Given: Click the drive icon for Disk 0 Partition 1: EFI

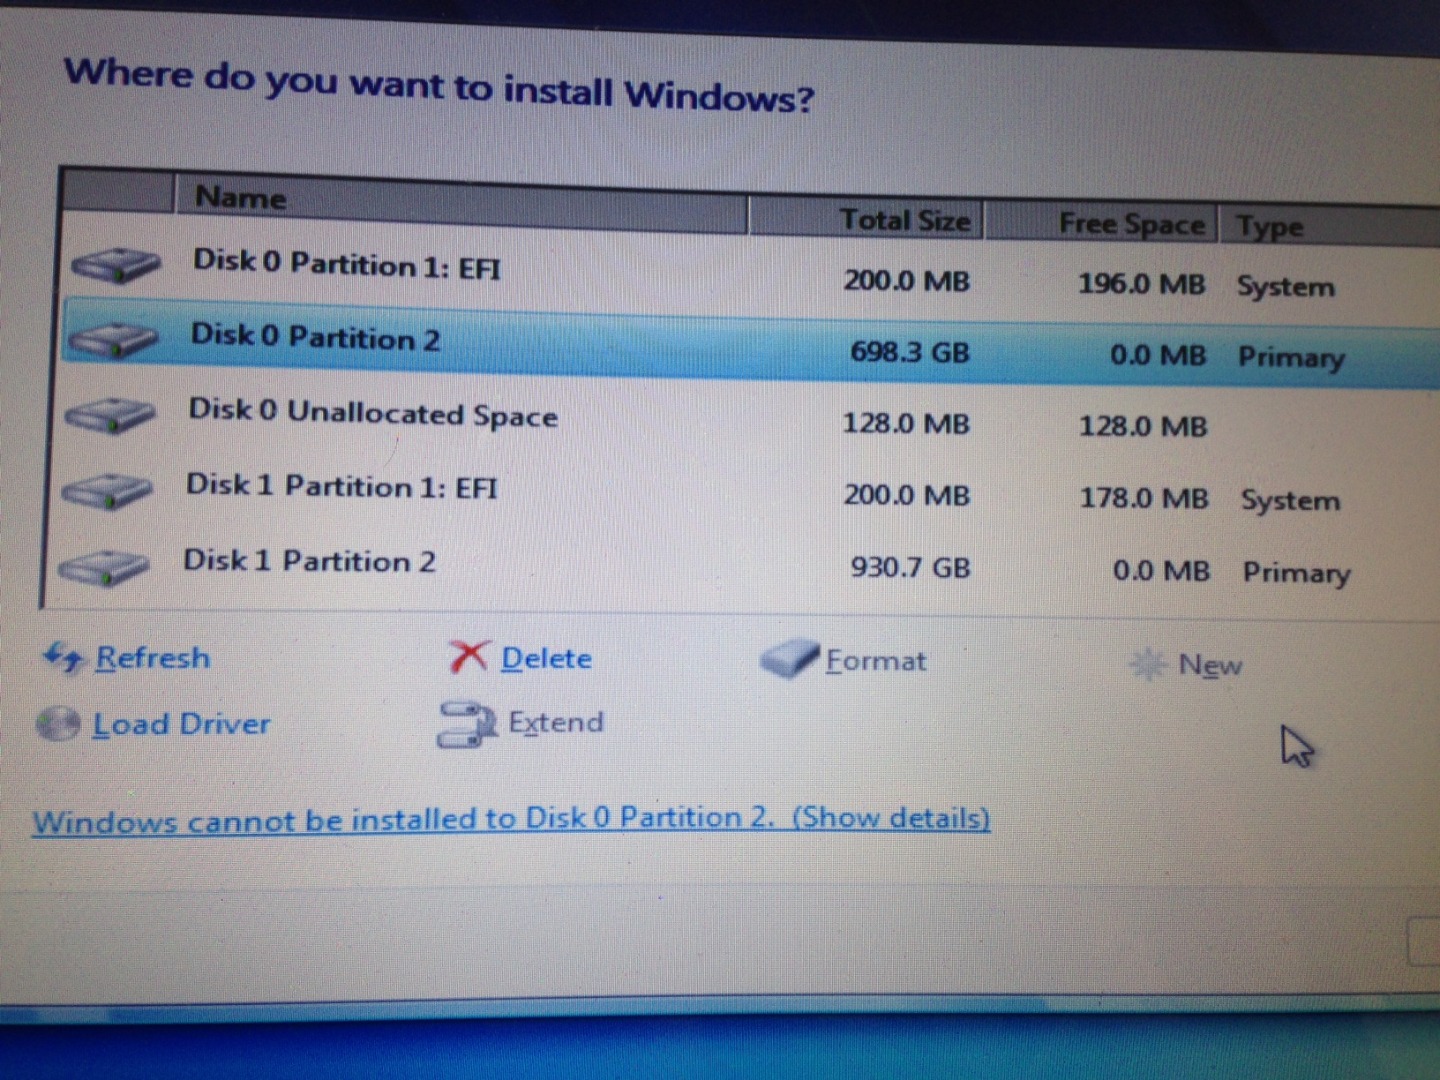Looking at the screenshot, I should pos(116,266).
